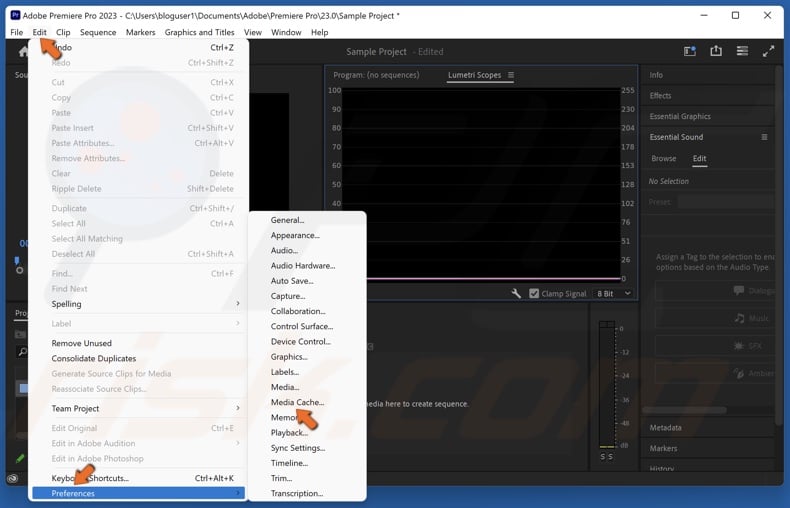
Task: Switch to the Lumetri Scopes tab
Action: 475,75
